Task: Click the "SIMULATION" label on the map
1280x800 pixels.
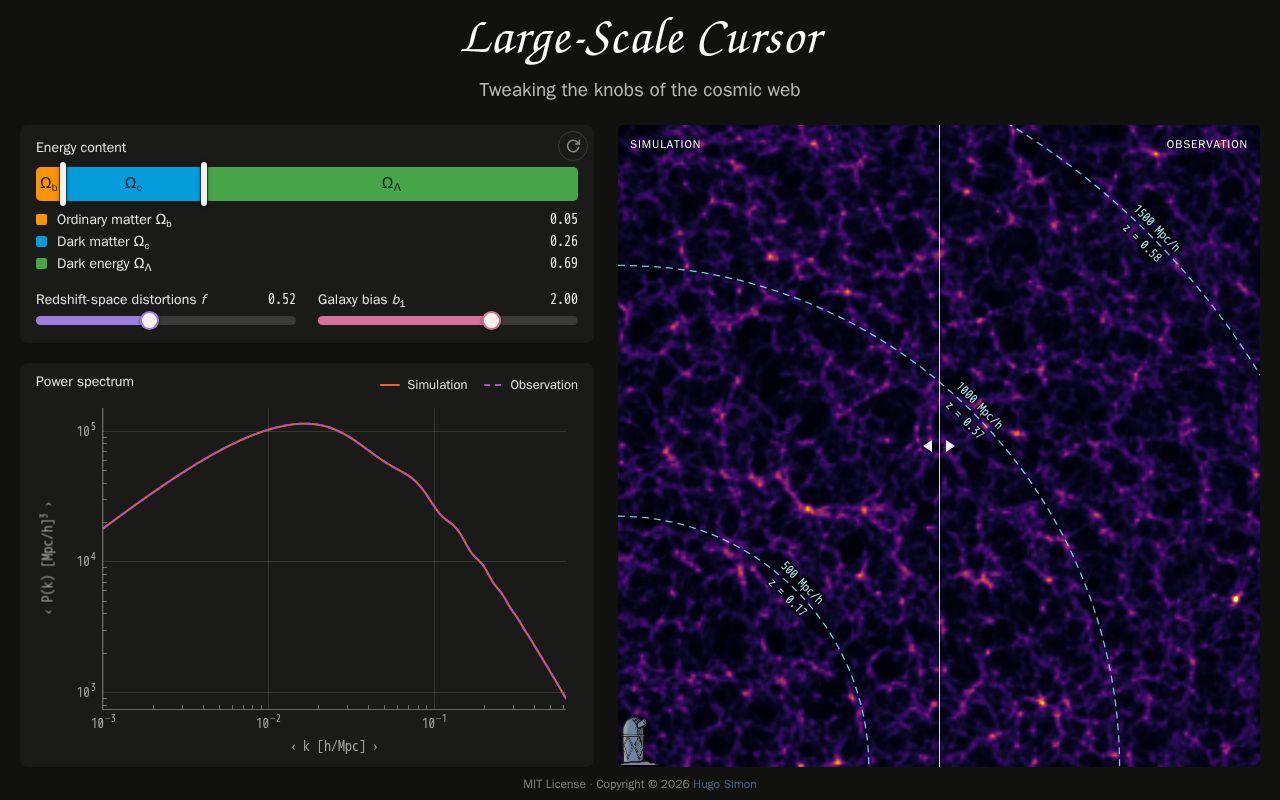Action: pos(666,144)
